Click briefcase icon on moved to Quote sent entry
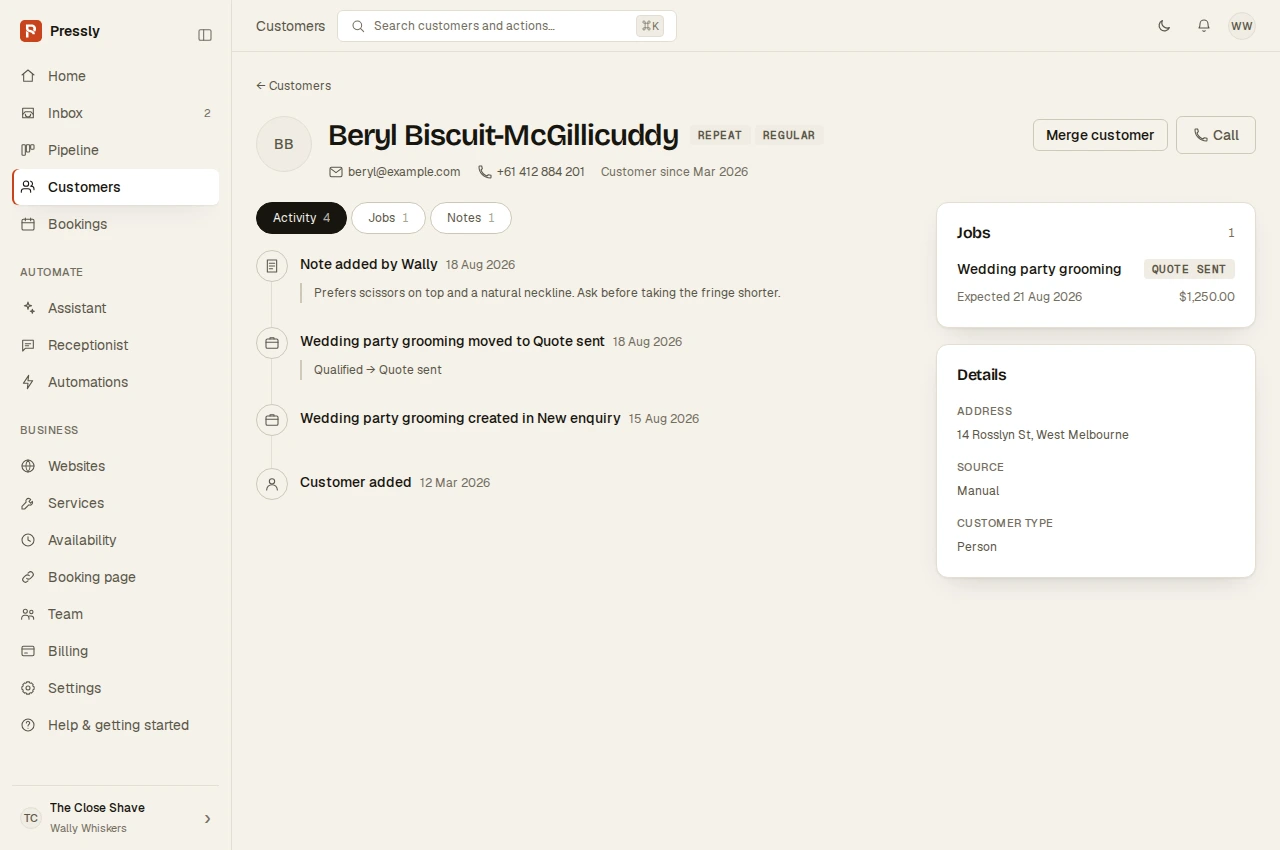This screenshot has width=1280, height=850. pyautogui.click(x=272, y=343)
